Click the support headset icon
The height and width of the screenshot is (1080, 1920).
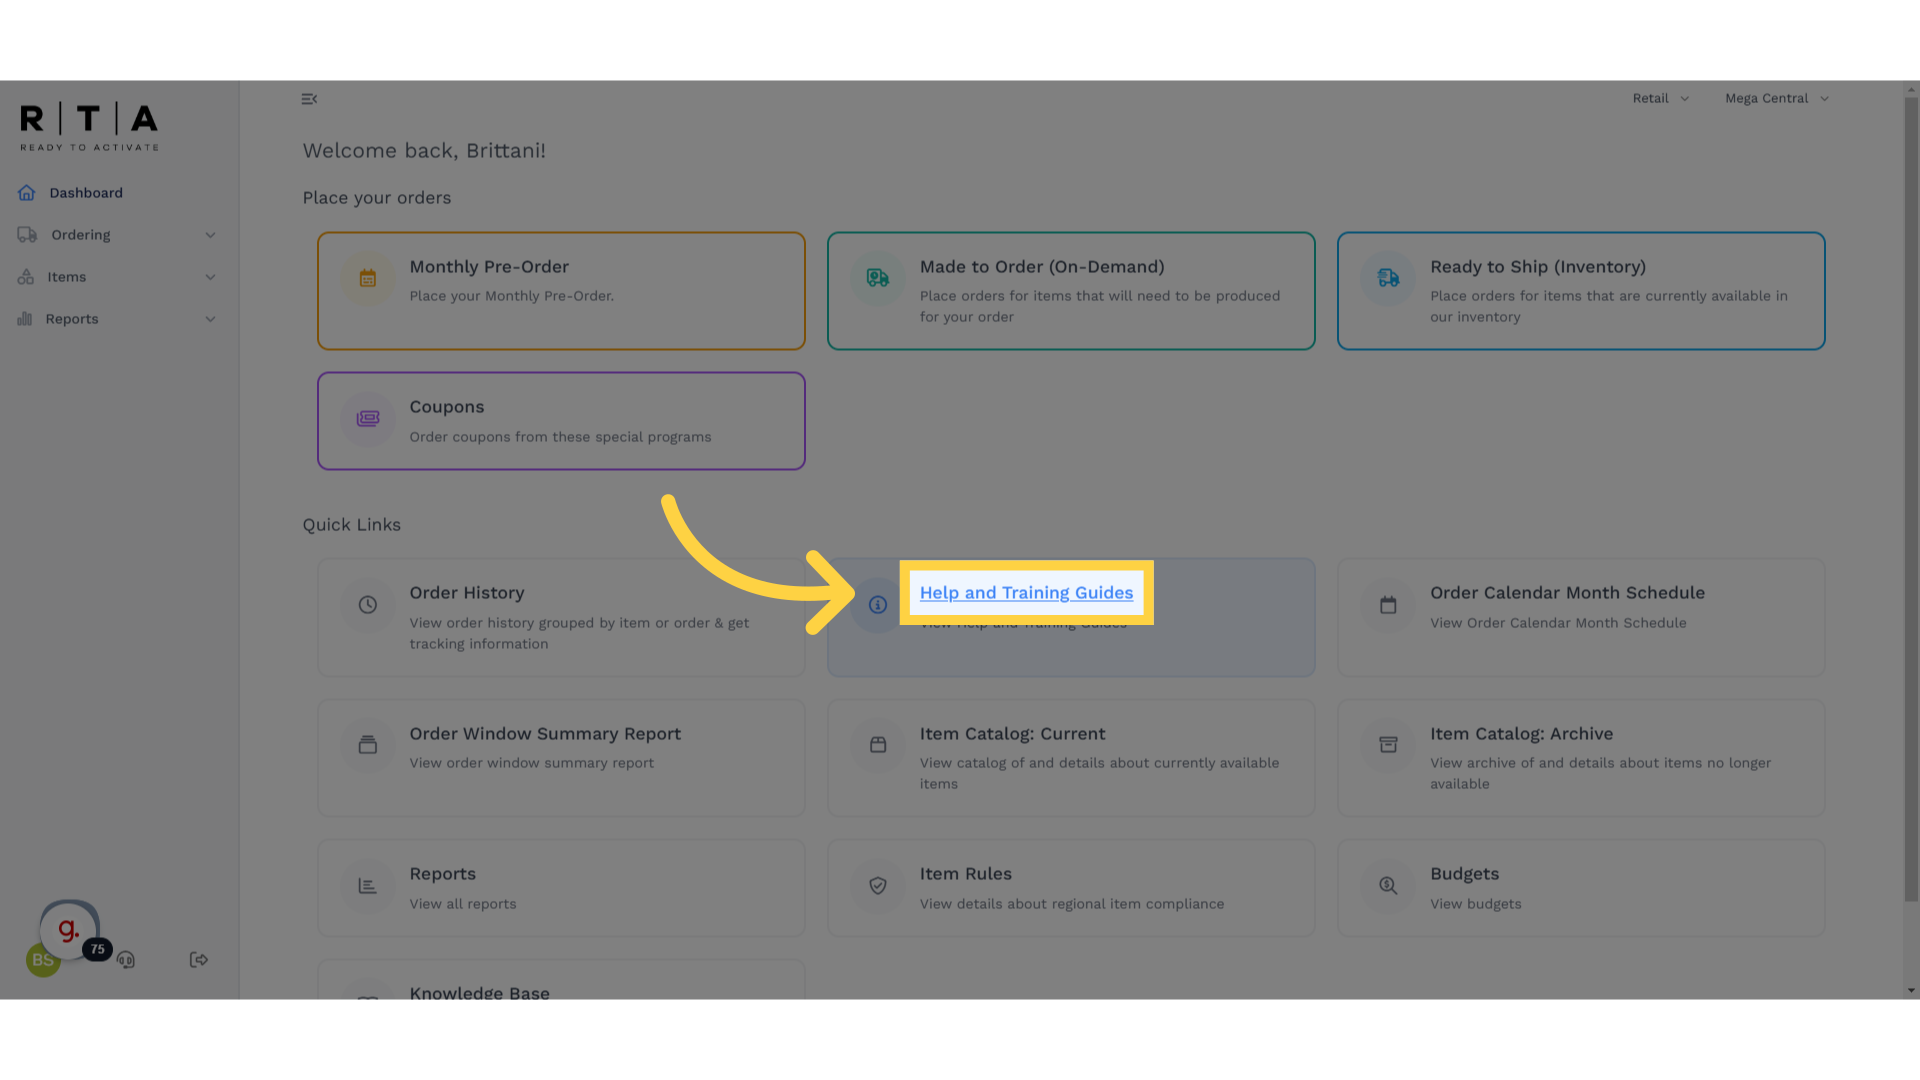[x=126, y=960]
